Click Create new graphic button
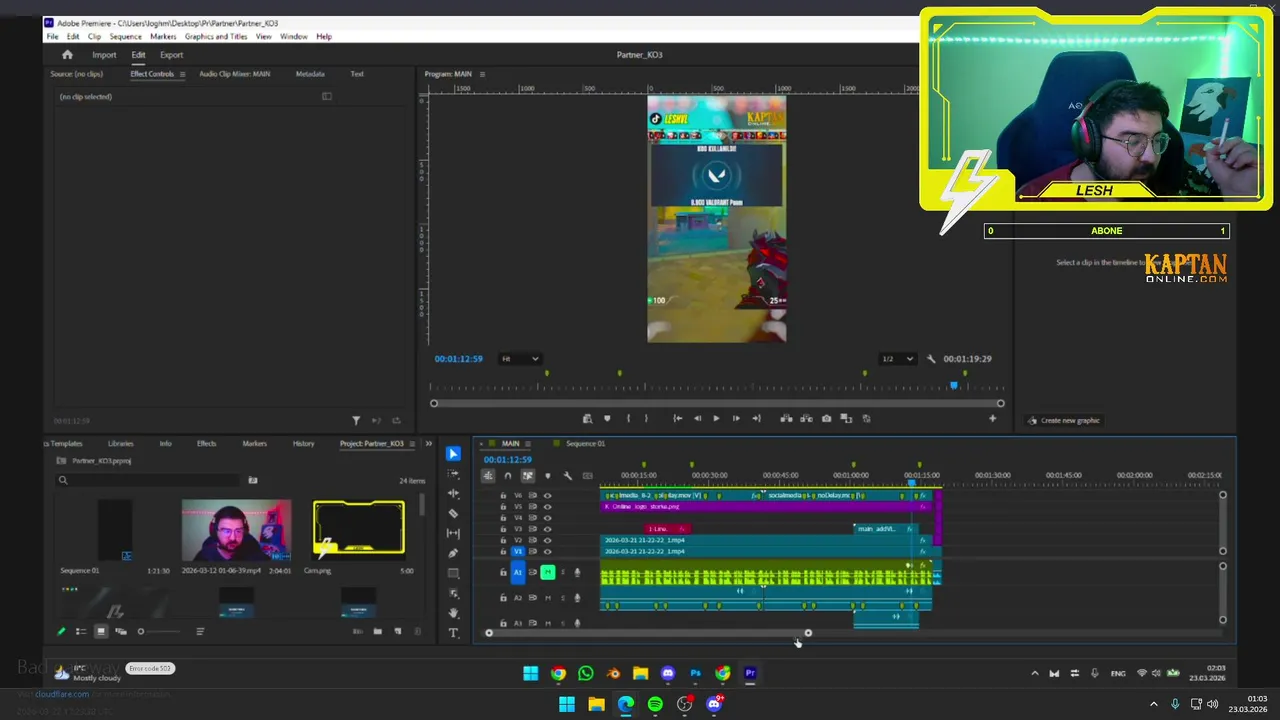The height and width of the screenshot is (720, 1280). (x=1064, y=421)
